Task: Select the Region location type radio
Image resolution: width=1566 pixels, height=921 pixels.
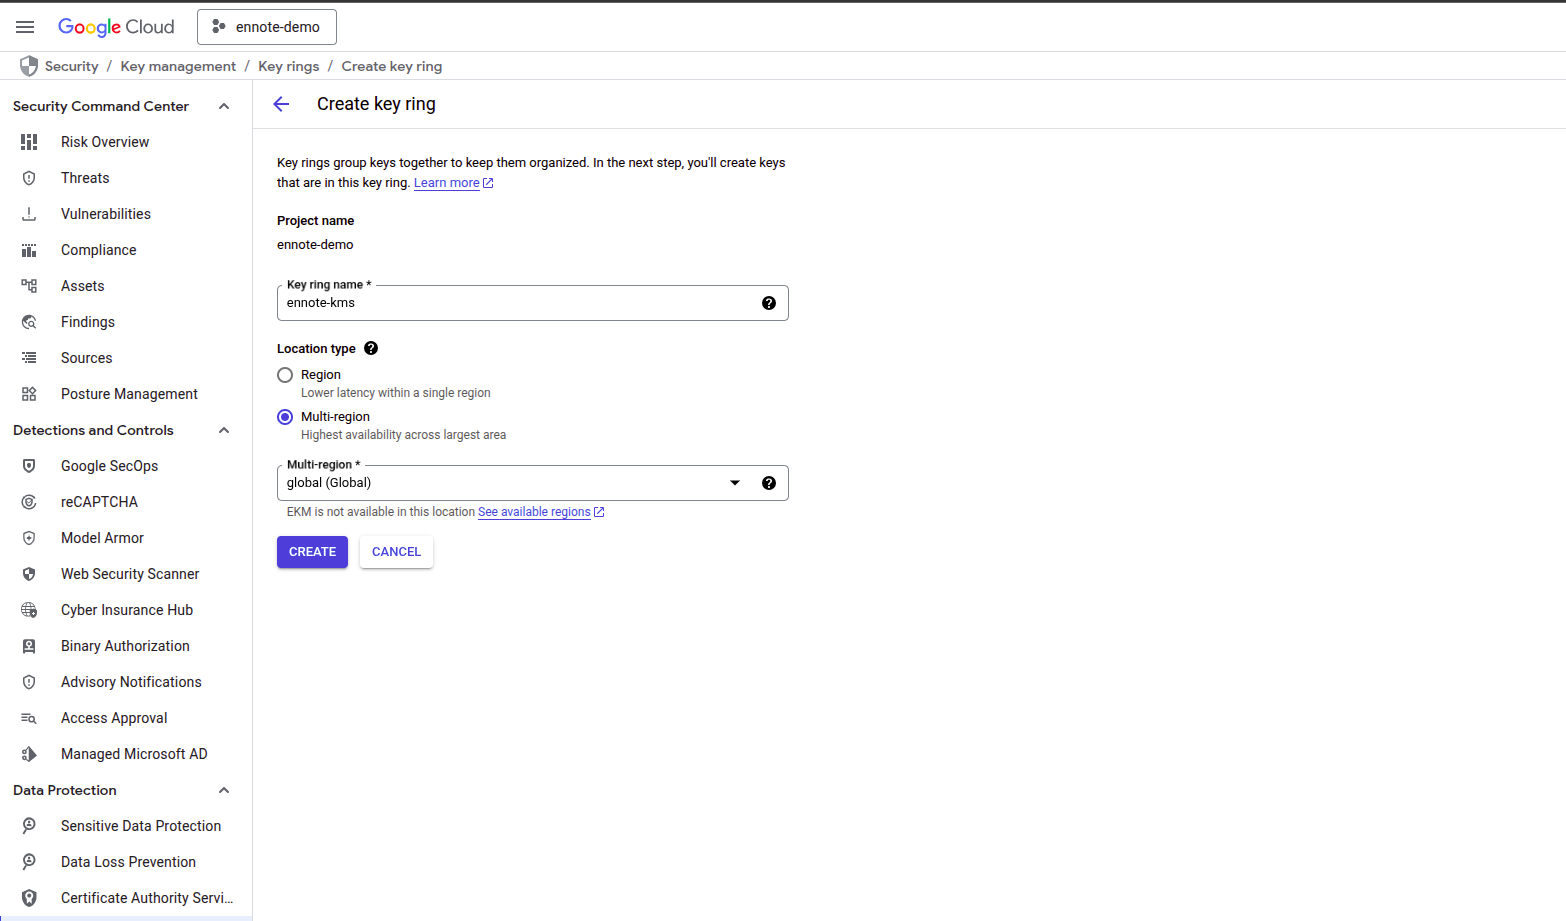Action: 285,375
